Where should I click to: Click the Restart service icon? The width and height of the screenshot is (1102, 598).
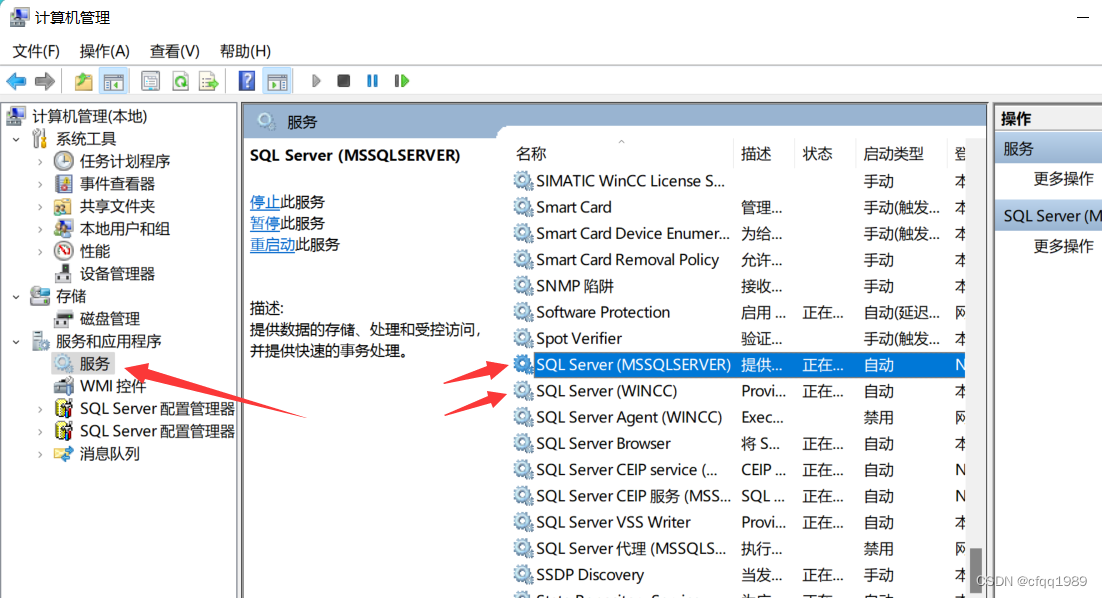coord(401,82)
